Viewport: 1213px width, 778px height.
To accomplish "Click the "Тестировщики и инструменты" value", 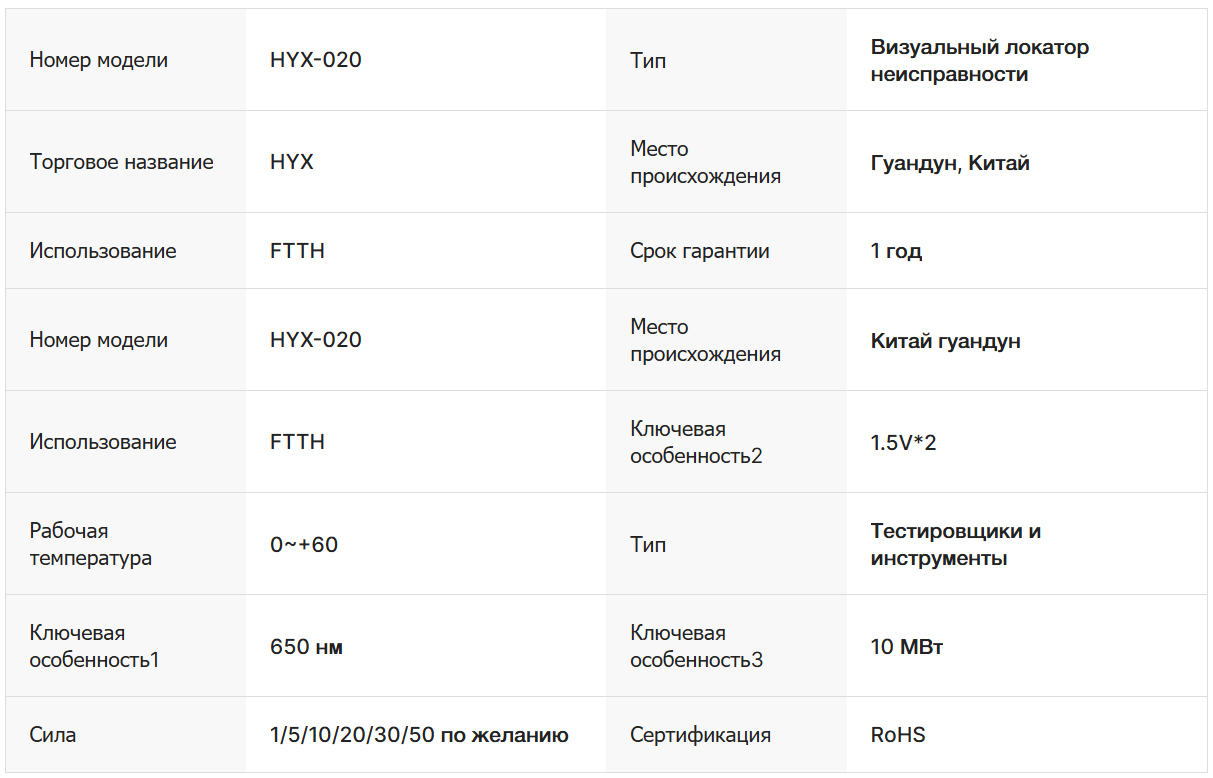I will pos(955,544).
